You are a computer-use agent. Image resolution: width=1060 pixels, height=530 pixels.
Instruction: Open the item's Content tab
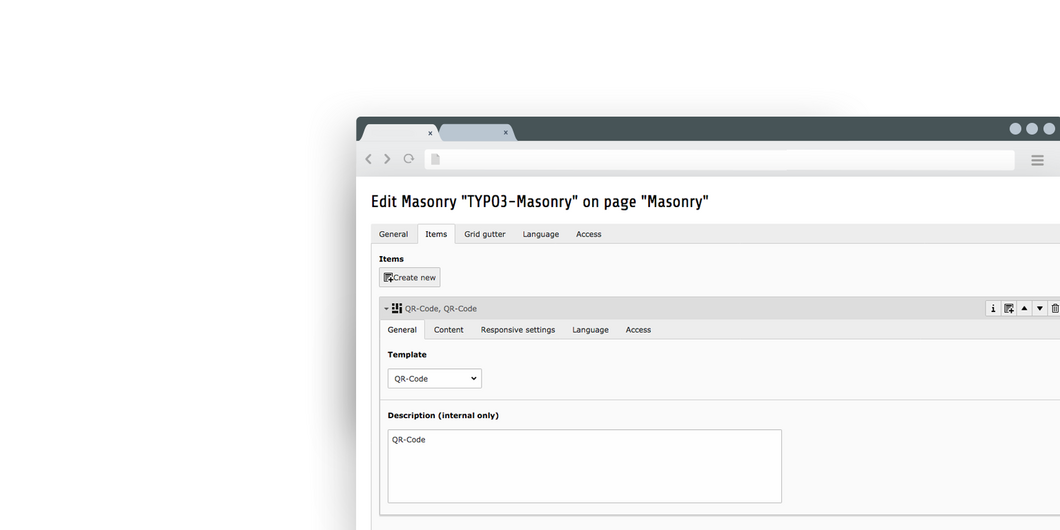448,330
